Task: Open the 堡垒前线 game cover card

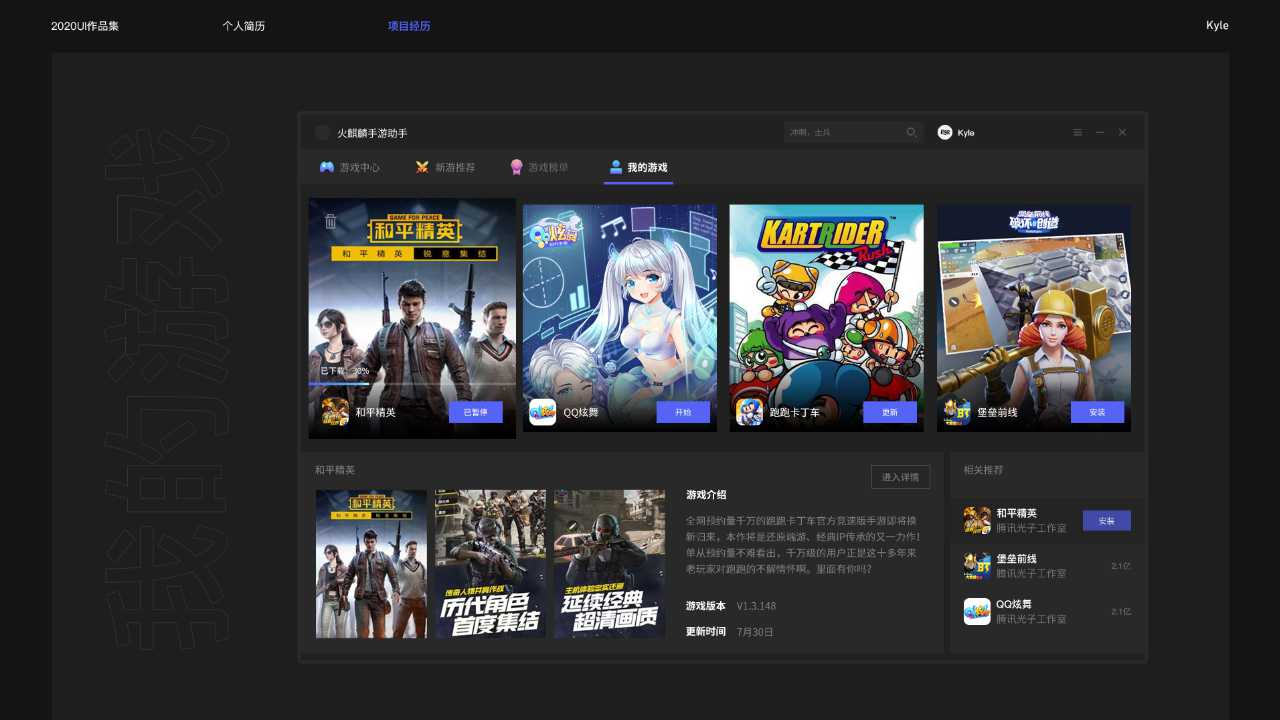Action: coord(1034,318)
